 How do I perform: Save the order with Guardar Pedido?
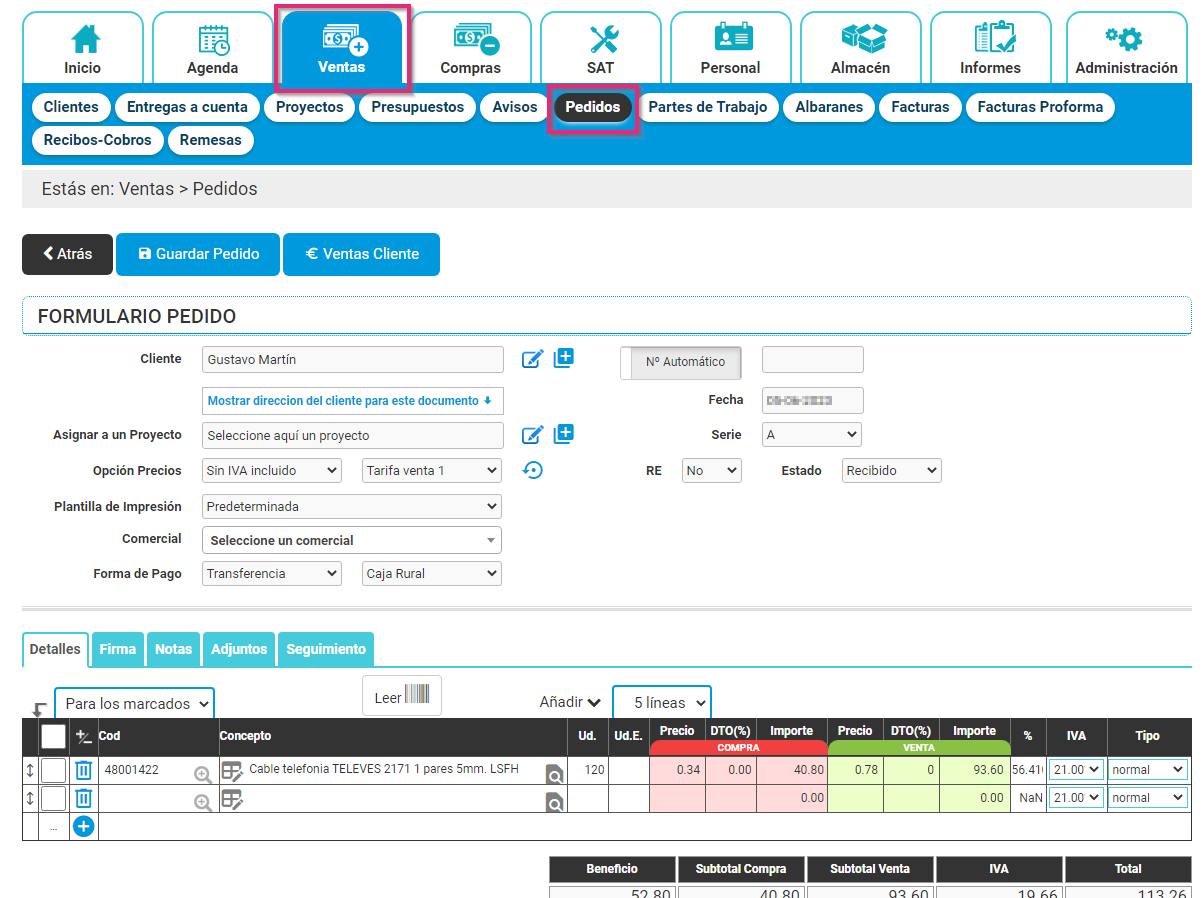[x=197, y=254]
